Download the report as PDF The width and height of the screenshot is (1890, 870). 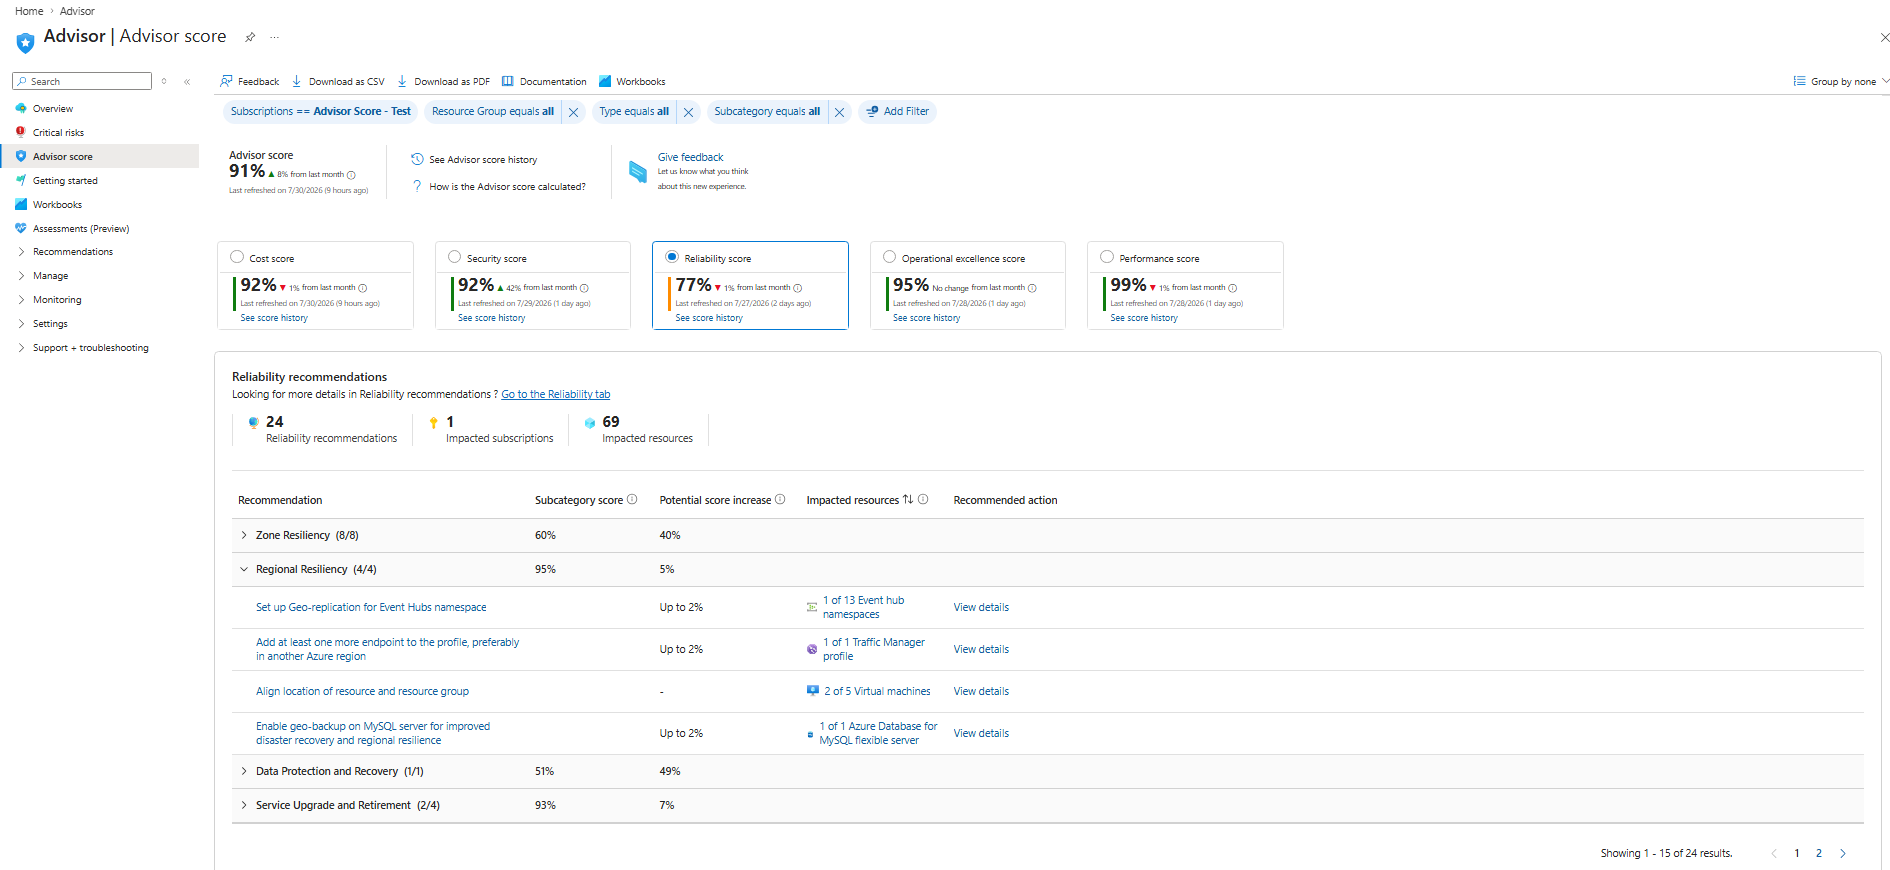(443, 82)
